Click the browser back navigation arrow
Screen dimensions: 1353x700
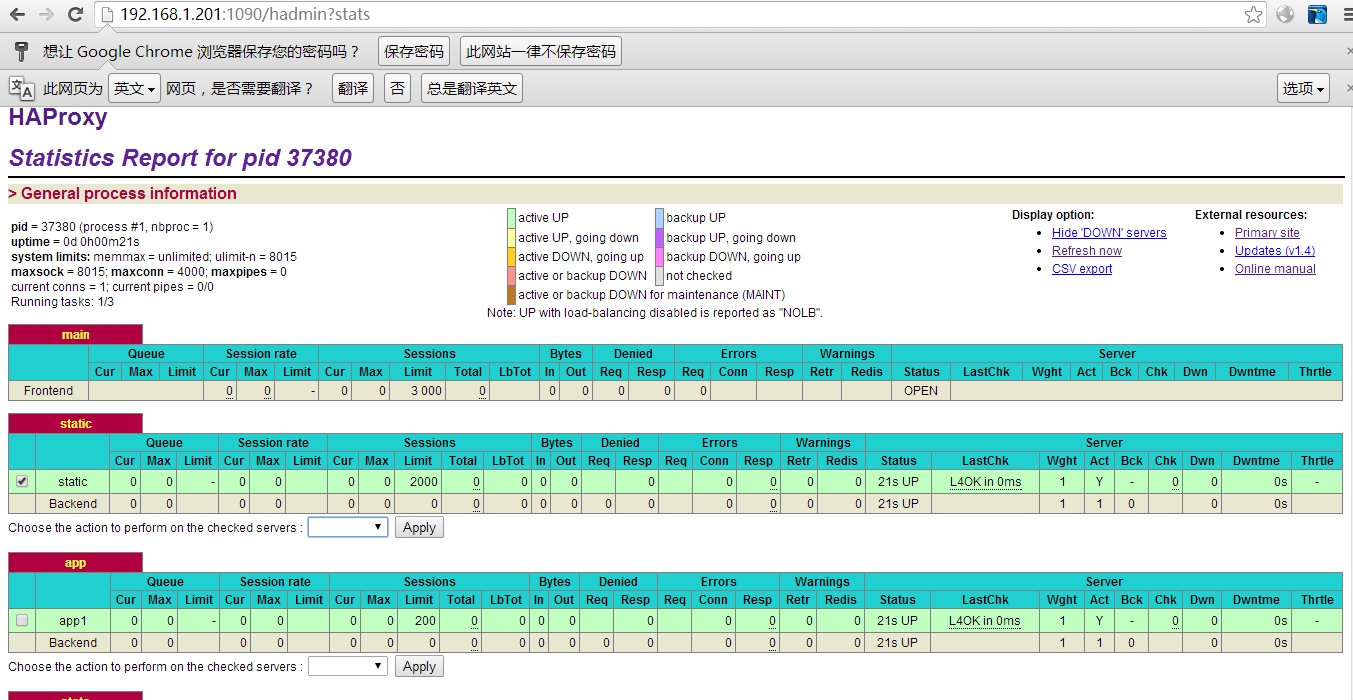point(18,15)
